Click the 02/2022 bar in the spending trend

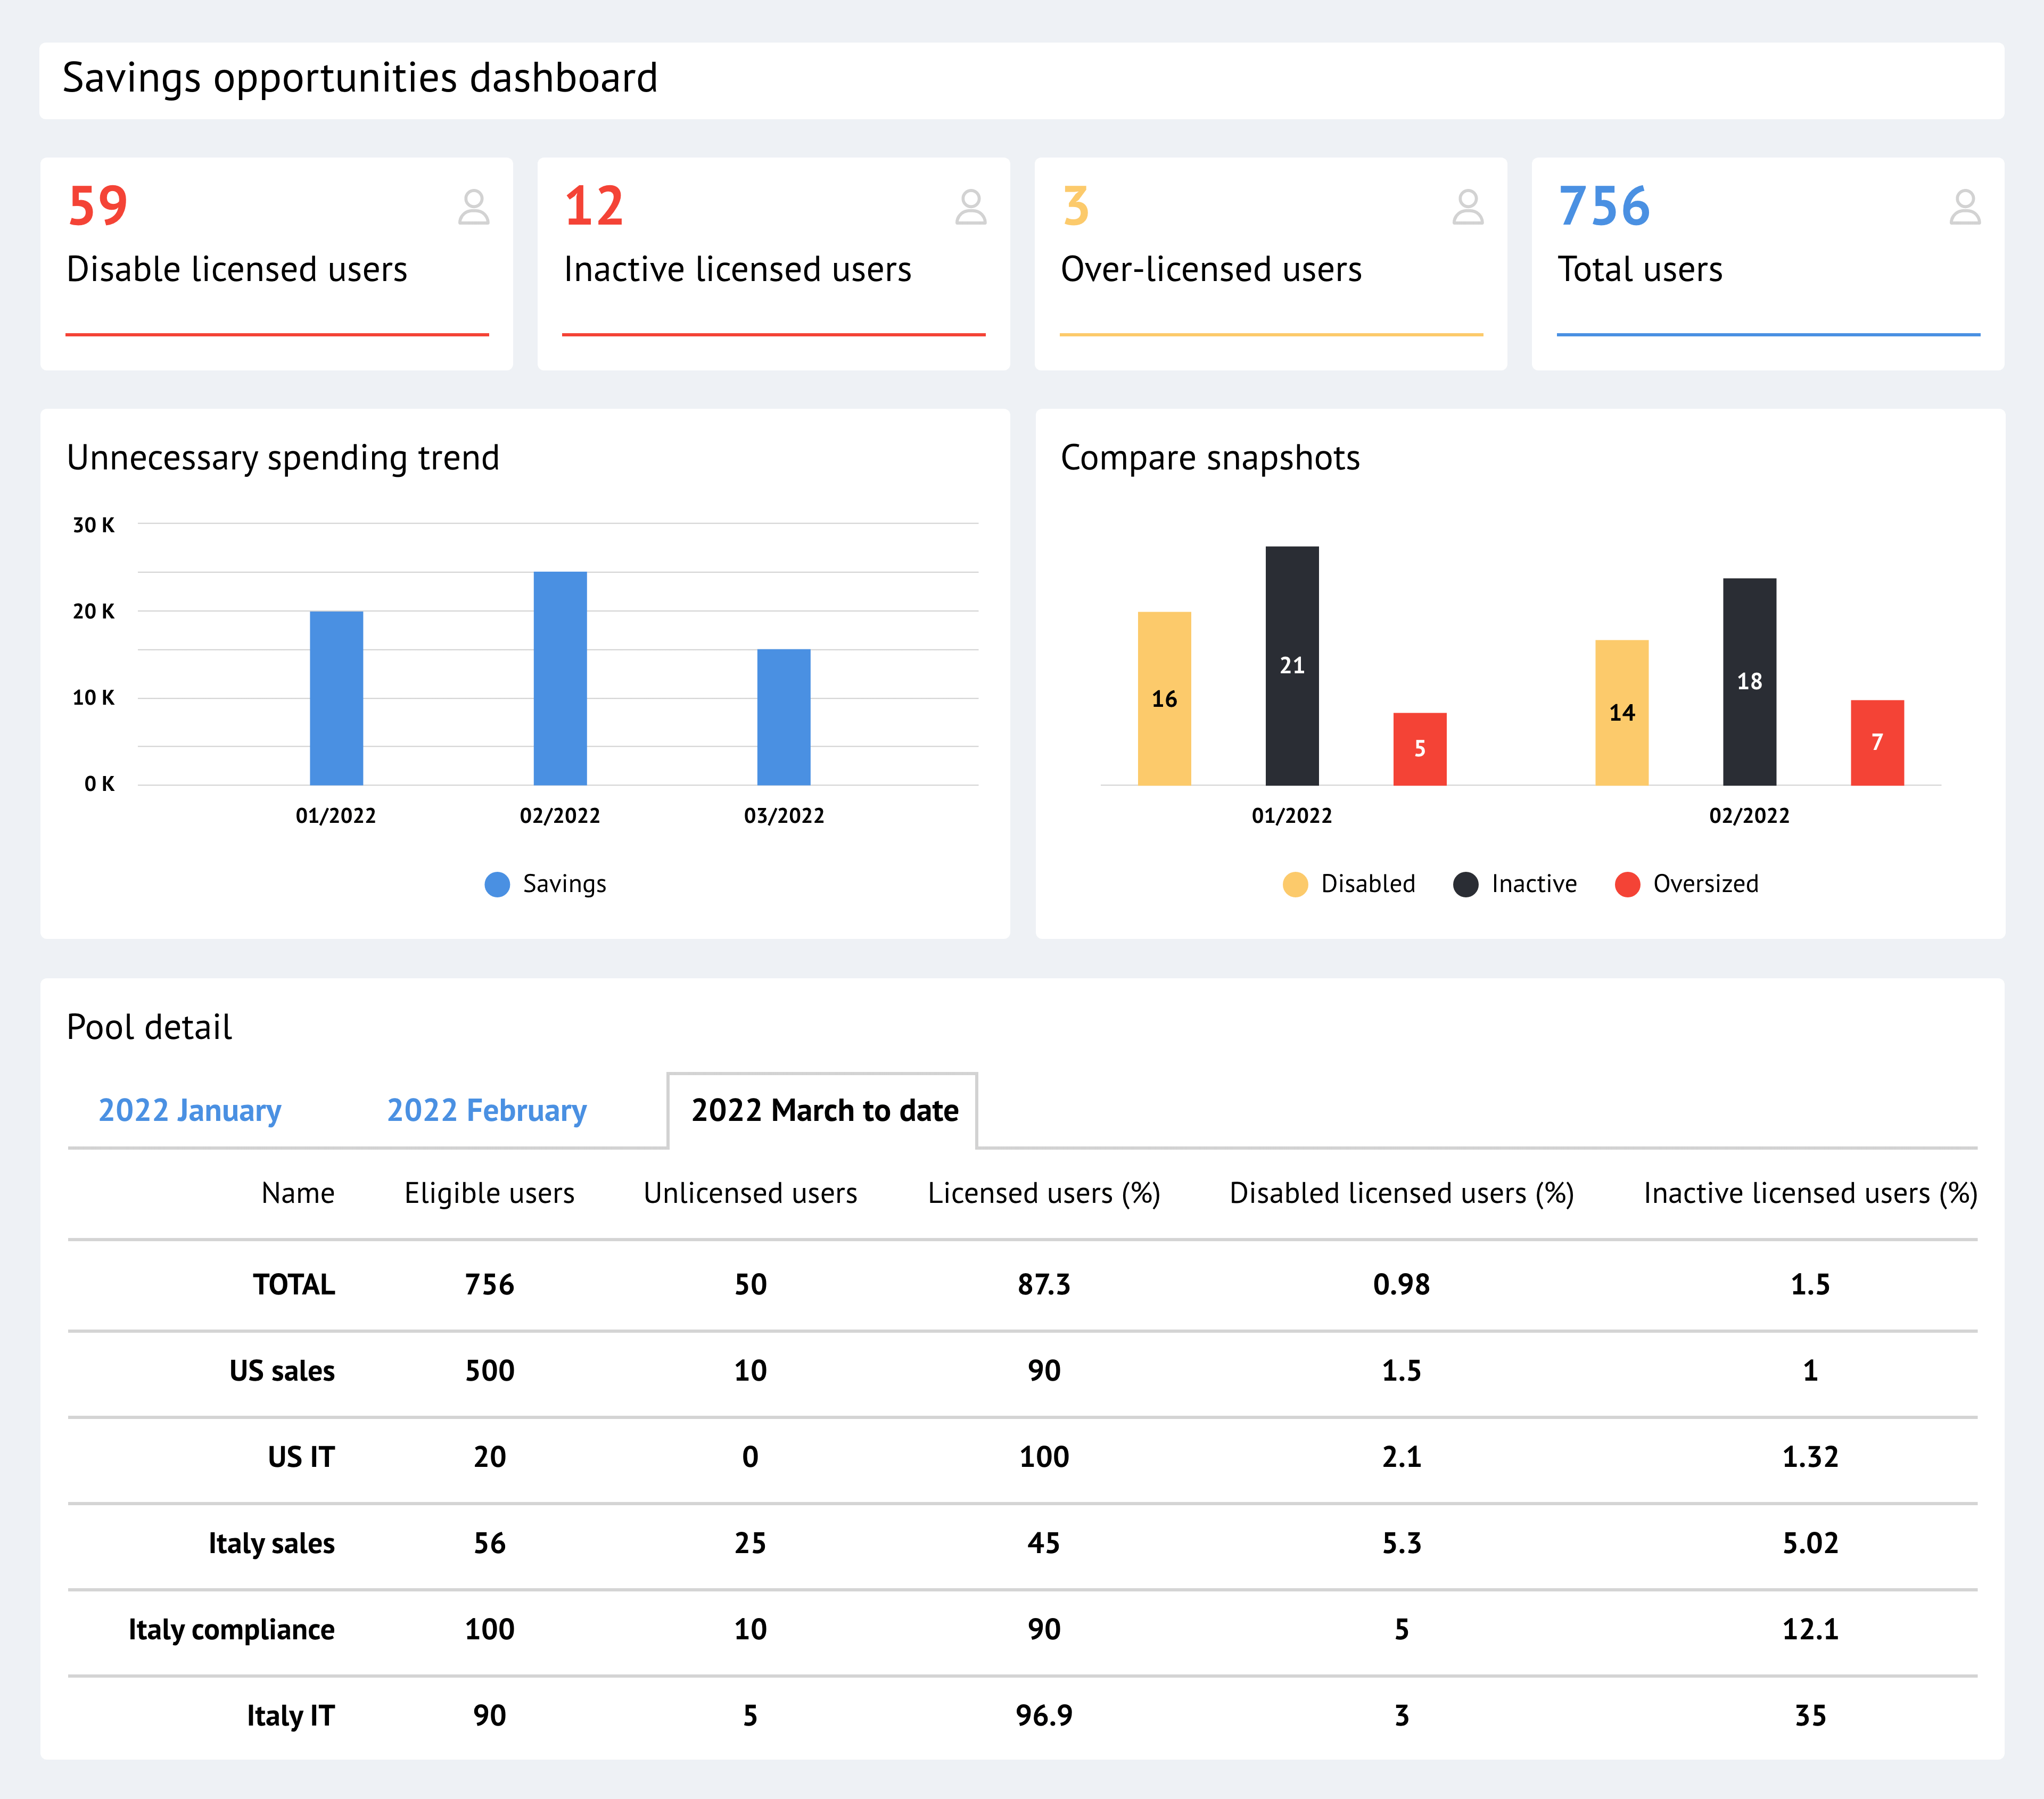click(x=561, y=676)
